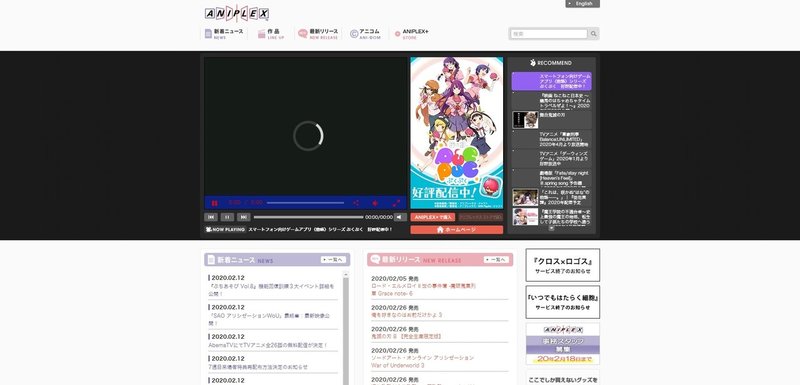Click the Aniplex logo at top
The width and height of the screenshot is (800, 385).
pos(237,13)
